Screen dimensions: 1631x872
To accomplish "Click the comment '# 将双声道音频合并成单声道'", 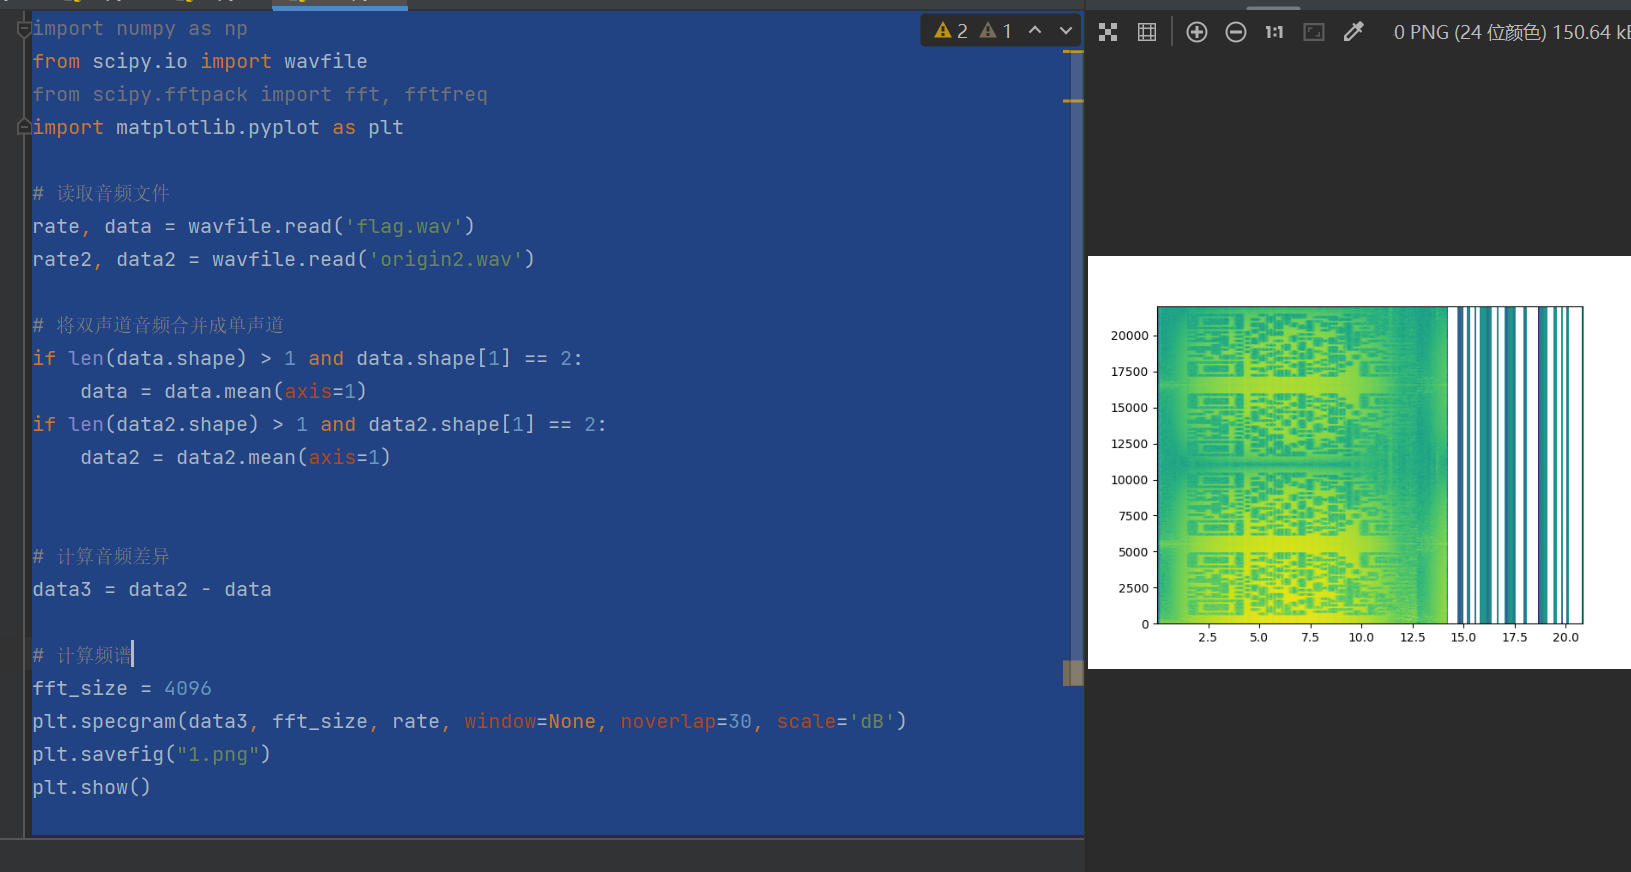I will coord(158,325).
